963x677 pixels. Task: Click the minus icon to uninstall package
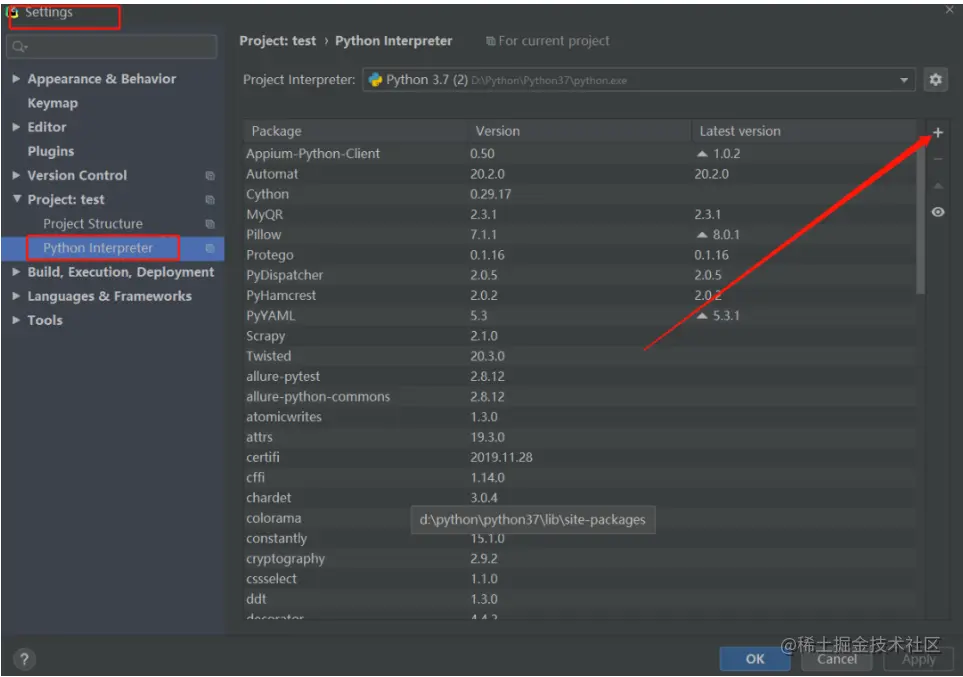point(938,159)
